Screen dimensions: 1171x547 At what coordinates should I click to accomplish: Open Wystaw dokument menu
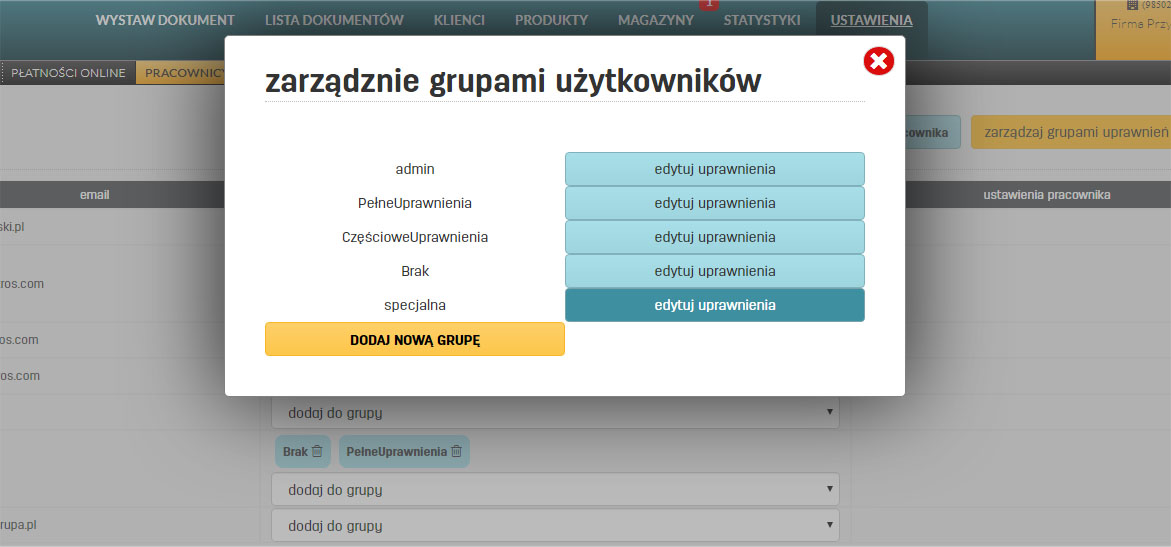pyautogui.click(x=165, y=20)
